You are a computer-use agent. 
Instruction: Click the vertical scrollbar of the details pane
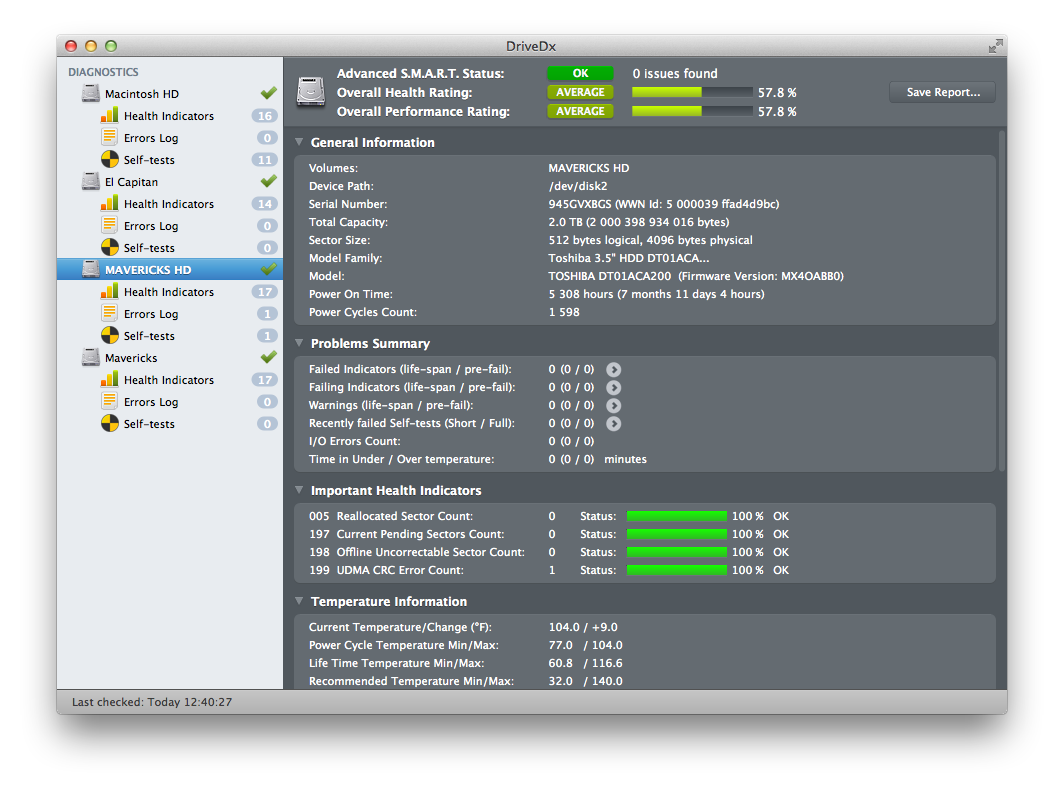pyautogui.click(x=1002, y=302)
